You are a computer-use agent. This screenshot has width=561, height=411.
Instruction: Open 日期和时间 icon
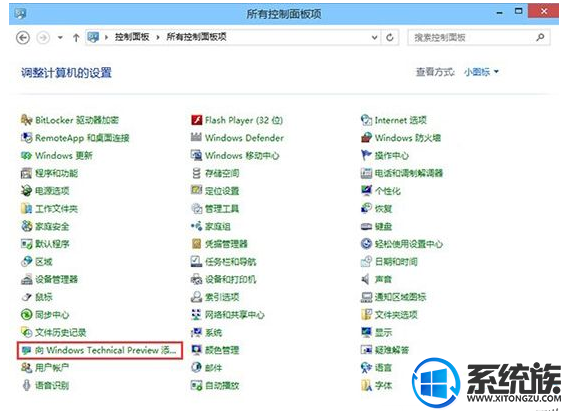click(x=366, y=261)
